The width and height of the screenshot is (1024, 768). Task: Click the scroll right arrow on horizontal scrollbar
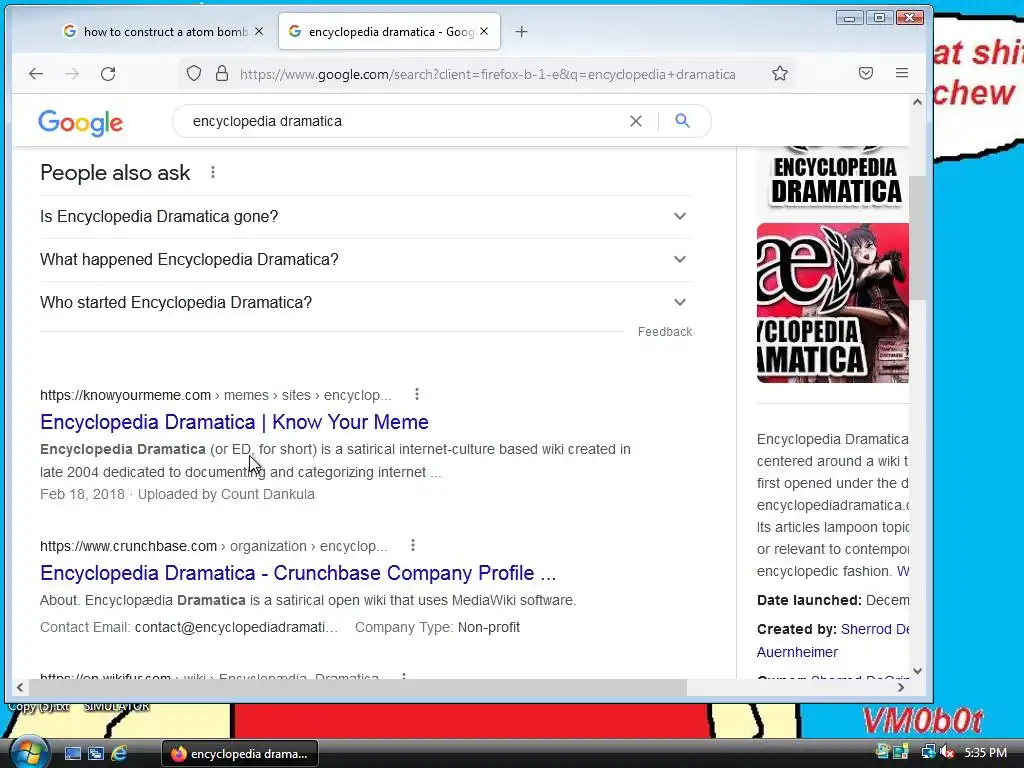[901, 687]
